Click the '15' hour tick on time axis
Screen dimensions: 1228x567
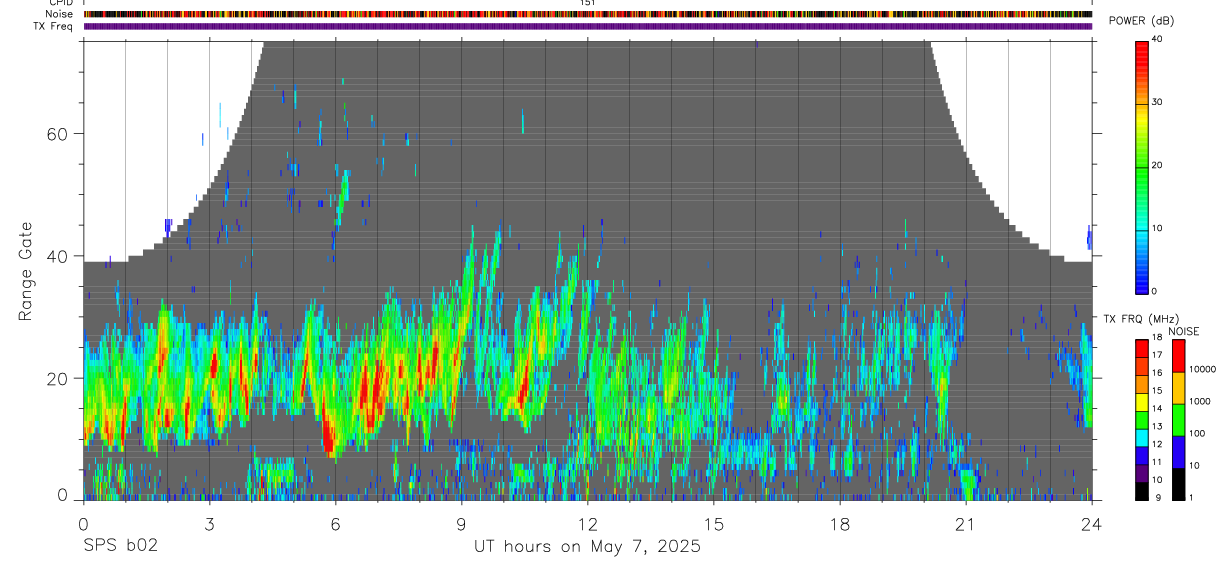coord(714,524)
